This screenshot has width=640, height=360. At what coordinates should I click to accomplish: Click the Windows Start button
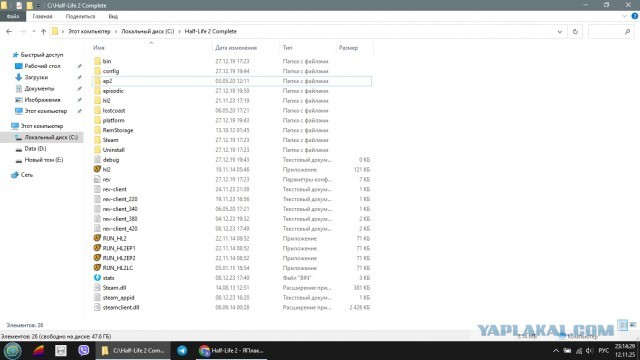coord(13,350)
